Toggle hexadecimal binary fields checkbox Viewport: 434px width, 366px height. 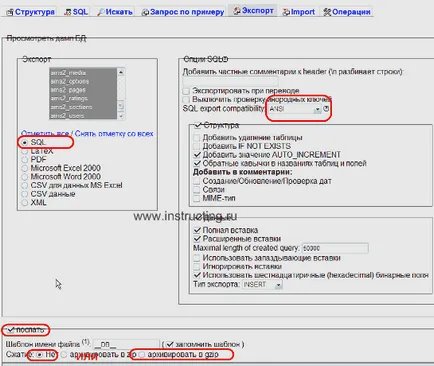(x=197, y=275)
